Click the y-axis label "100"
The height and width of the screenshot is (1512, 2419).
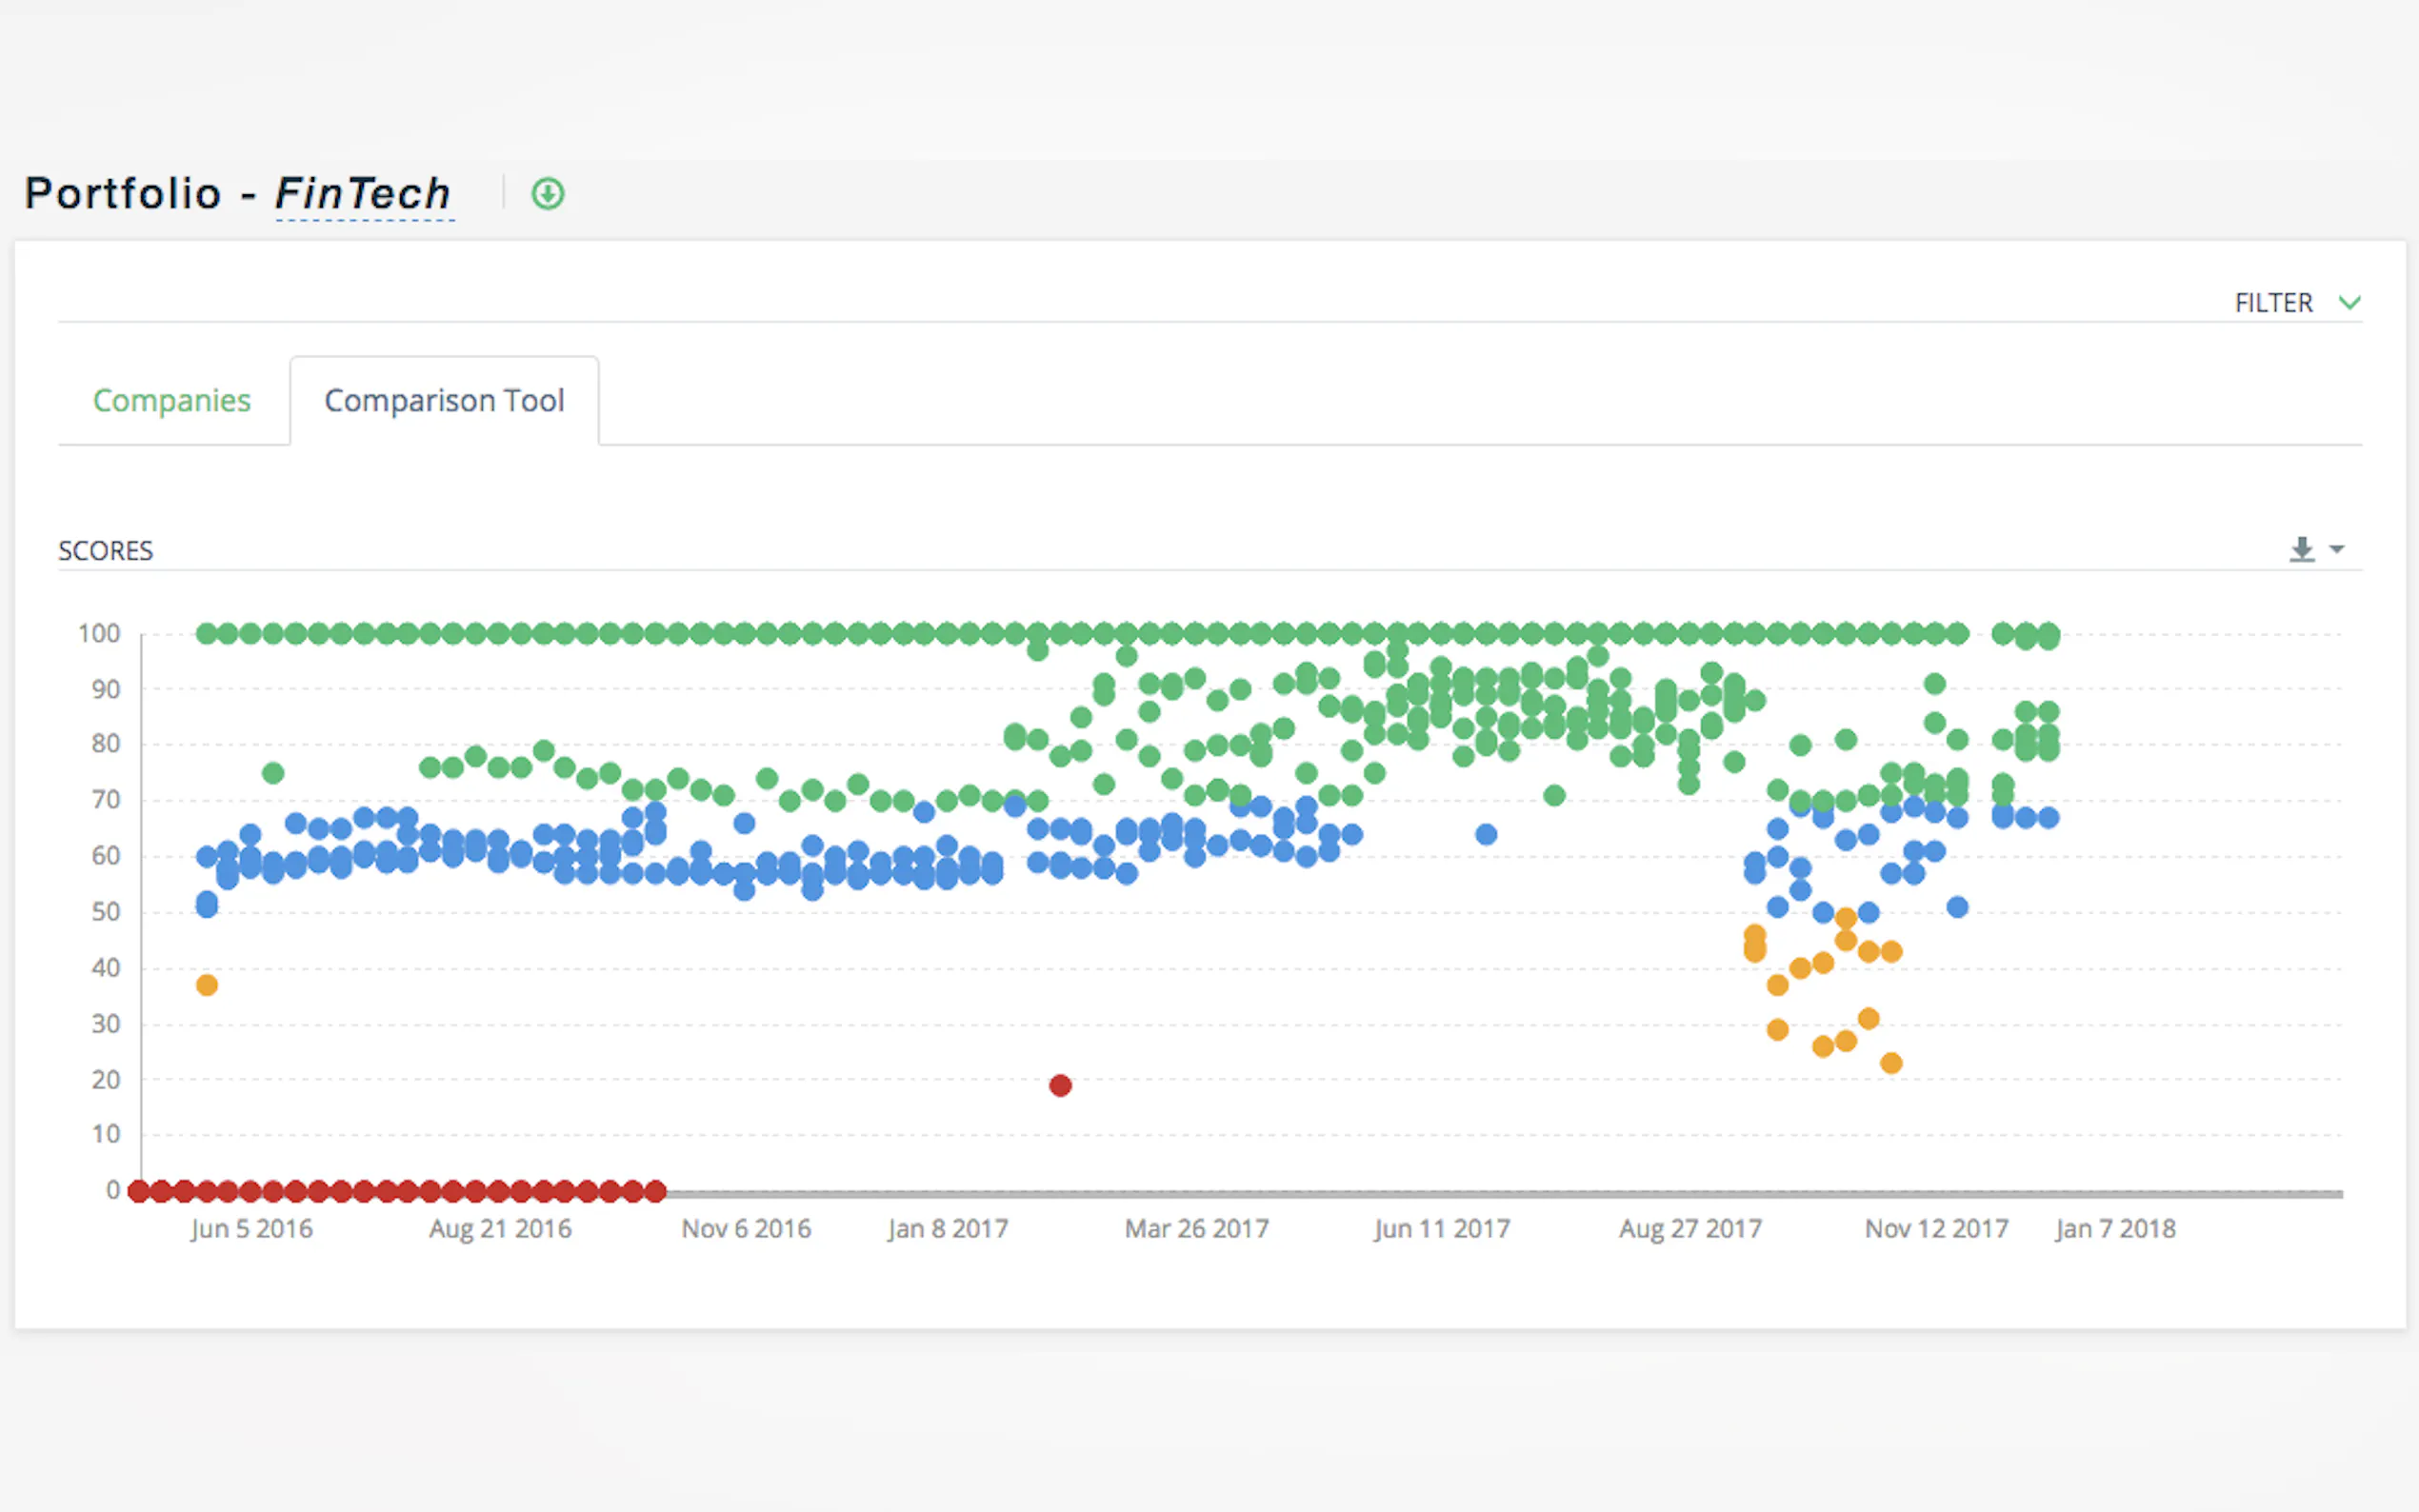coord(99,634)
